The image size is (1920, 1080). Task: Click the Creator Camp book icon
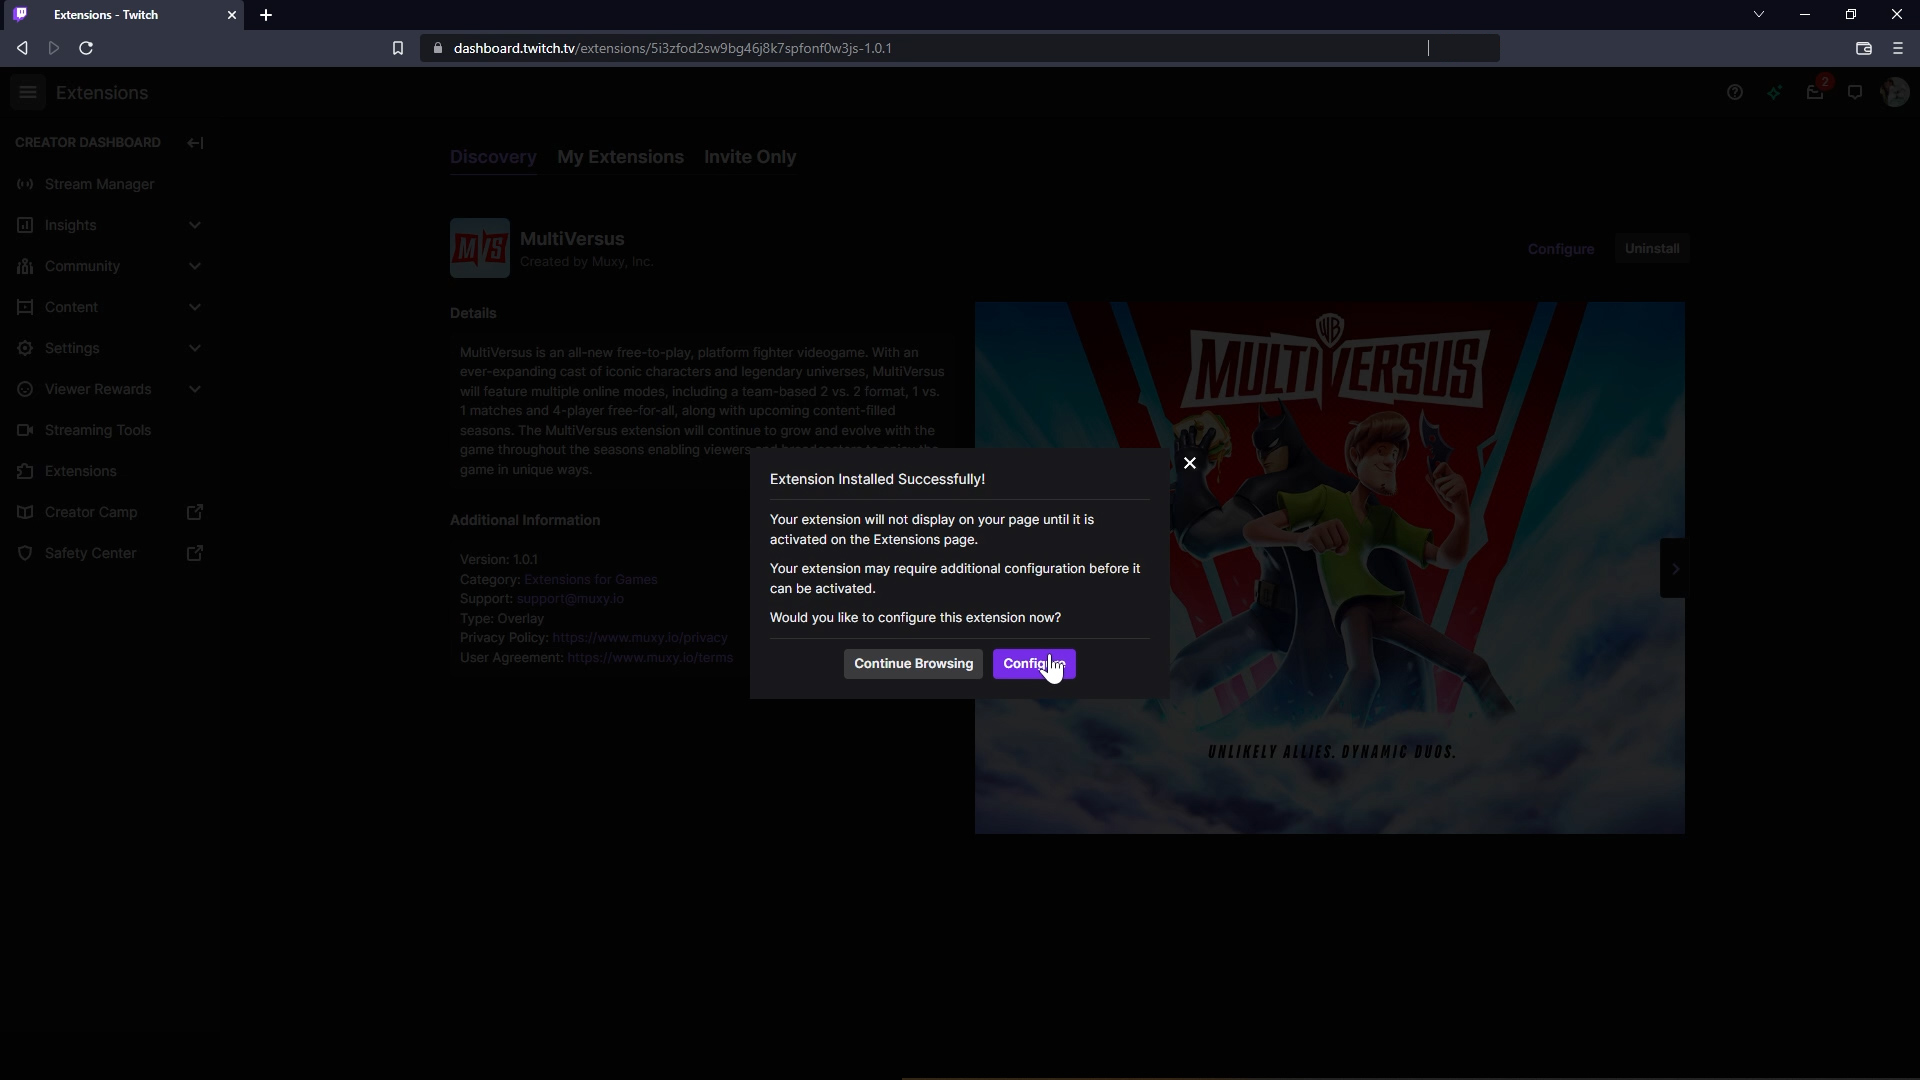[25, 512]
